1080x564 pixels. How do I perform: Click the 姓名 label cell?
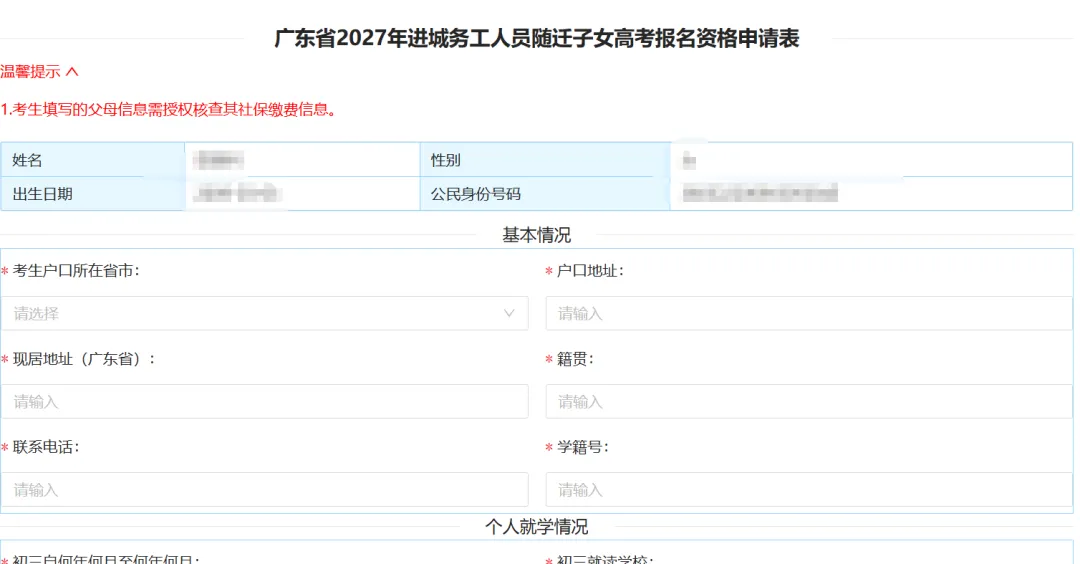tap(93, 160)
